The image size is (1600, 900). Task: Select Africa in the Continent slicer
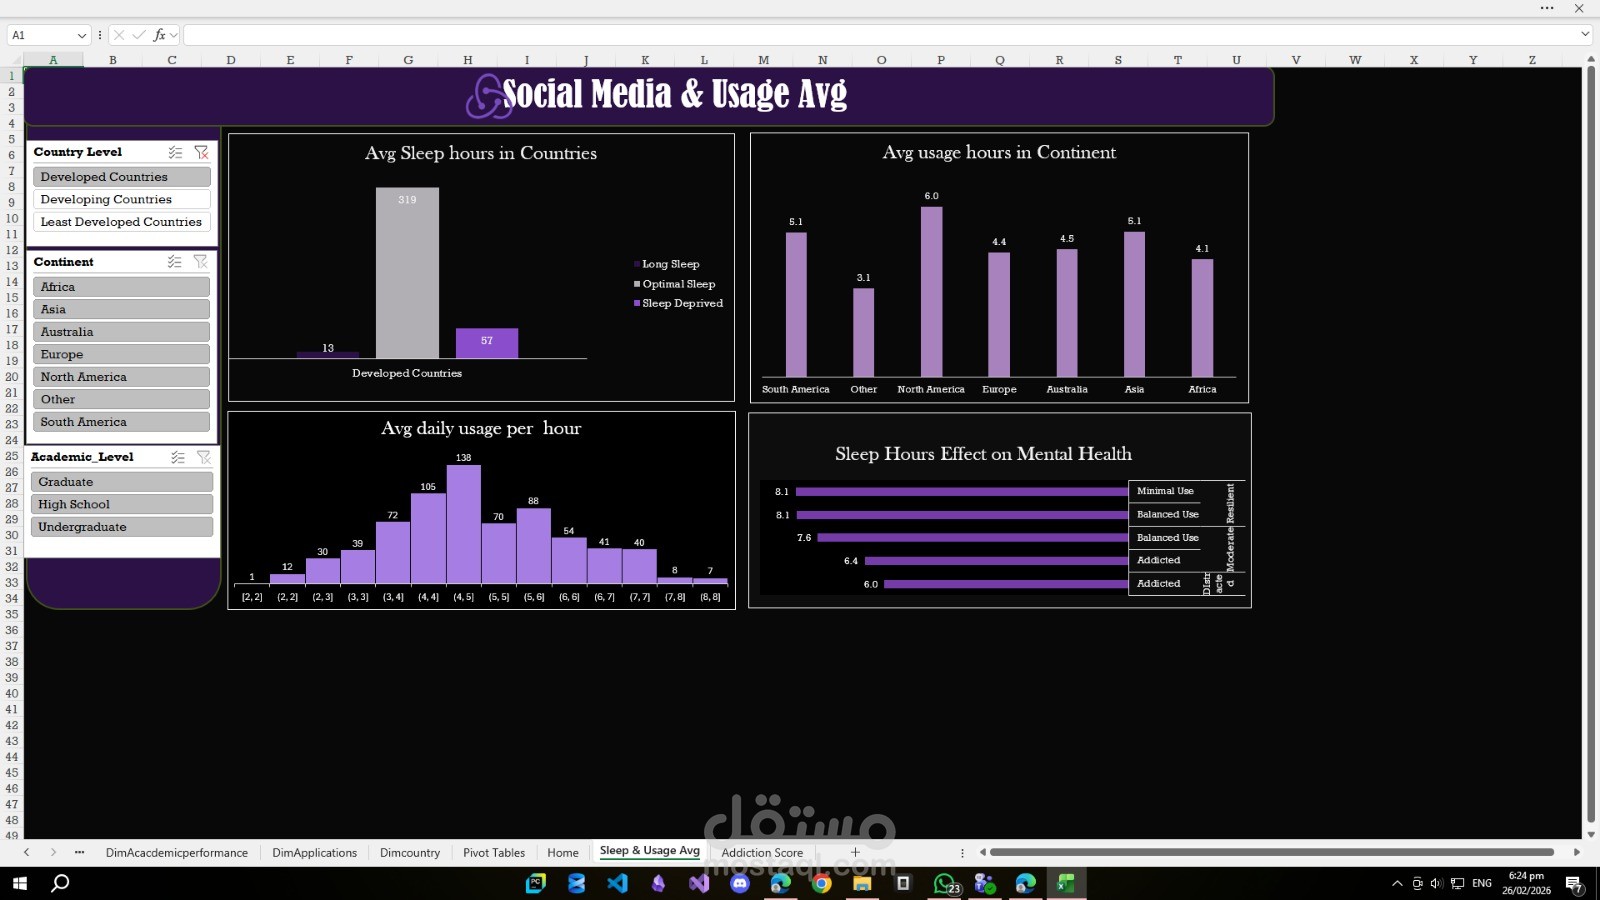coord(121,286)
